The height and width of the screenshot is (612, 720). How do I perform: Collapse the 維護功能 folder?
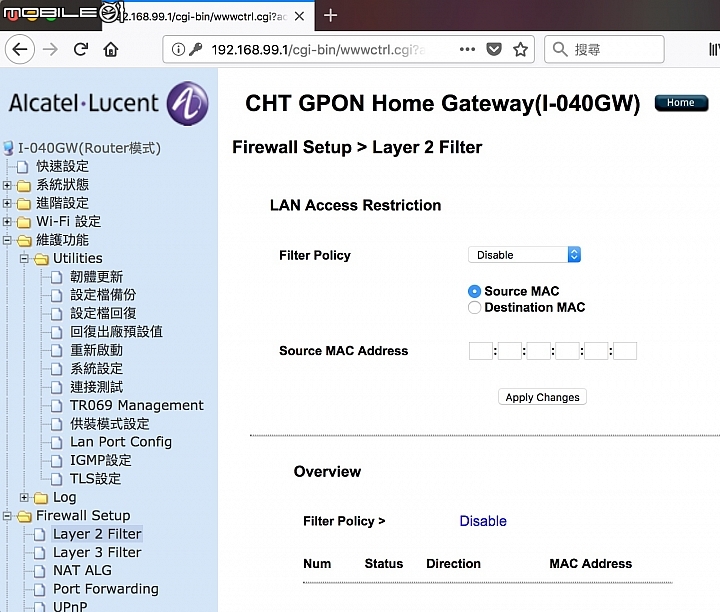pyautogui.click(x=7, y=240)
